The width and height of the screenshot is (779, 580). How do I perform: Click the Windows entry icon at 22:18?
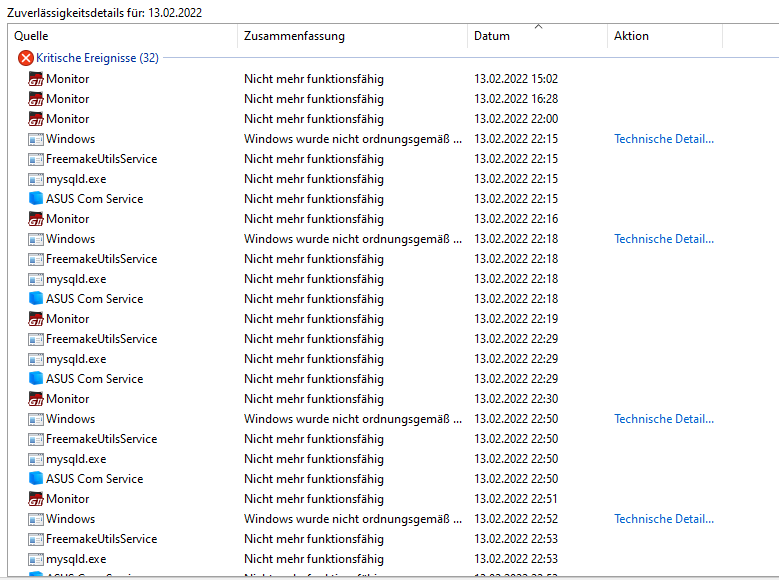(36, 239)
